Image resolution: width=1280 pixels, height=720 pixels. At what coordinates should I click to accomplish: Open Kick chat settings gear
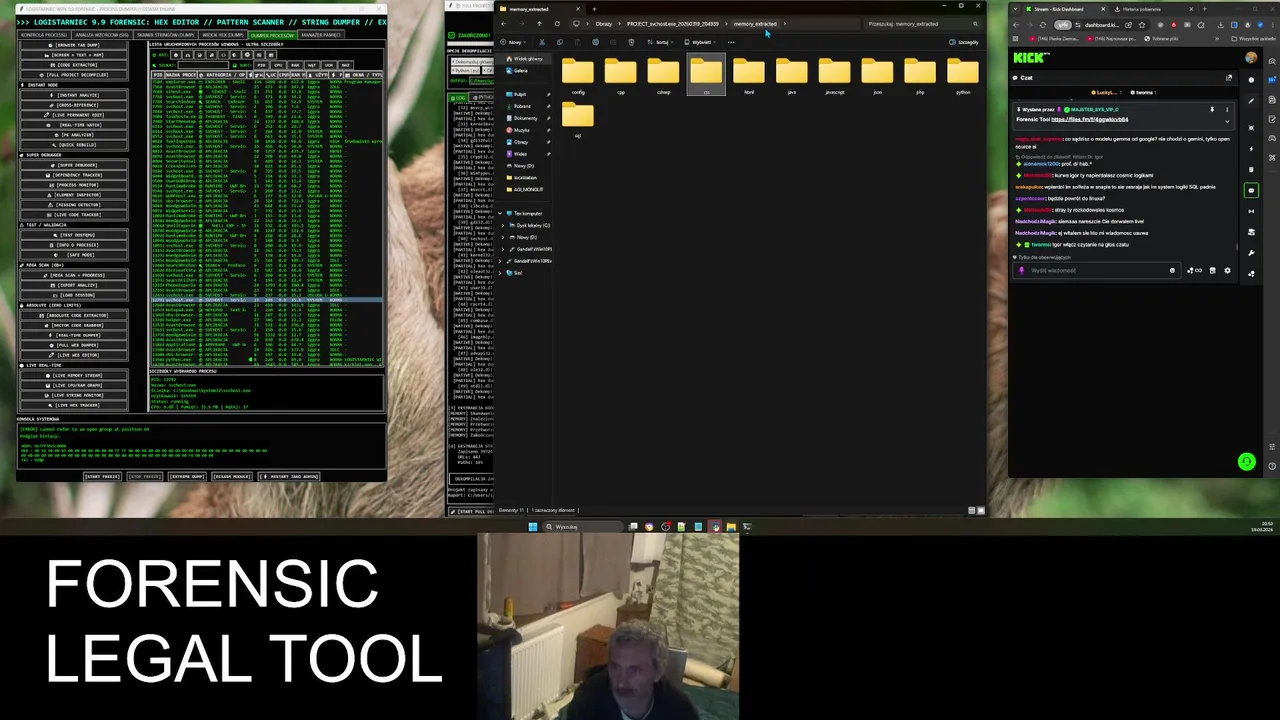click(x=1227, y=270)
